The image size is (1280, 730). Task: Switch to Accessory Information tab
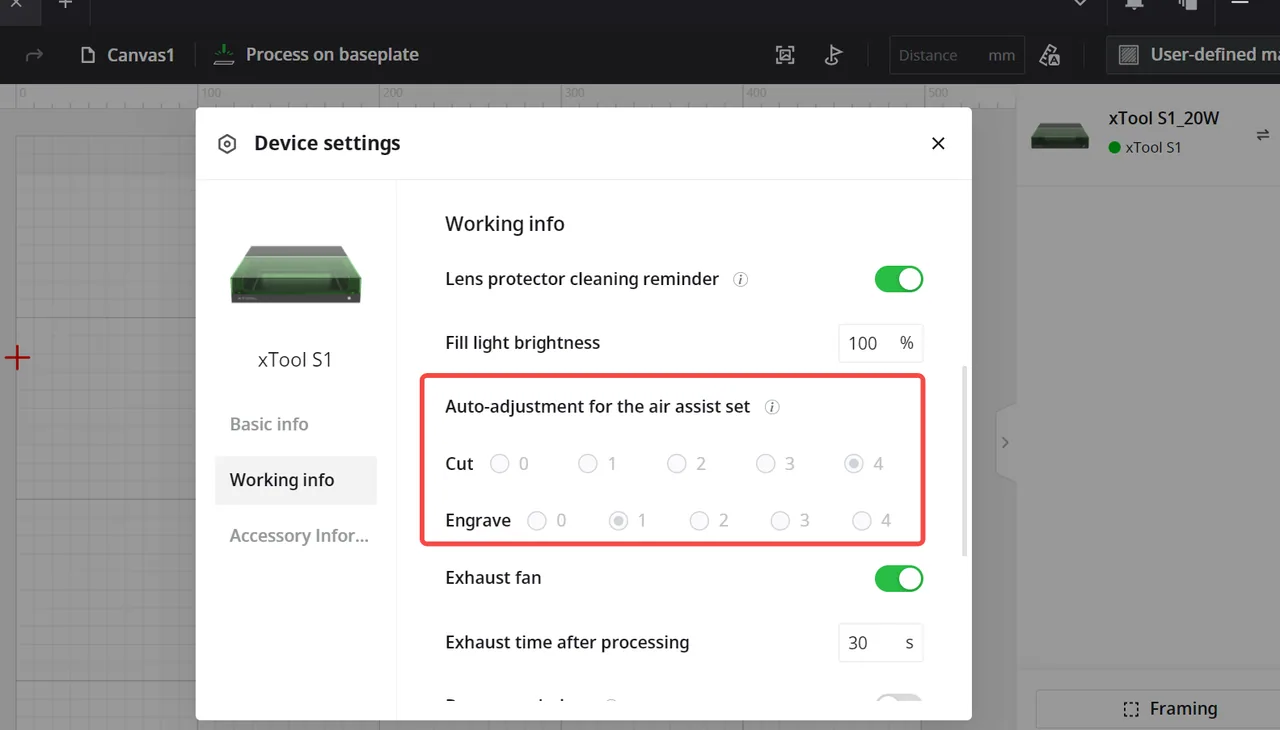pos(299,536)
